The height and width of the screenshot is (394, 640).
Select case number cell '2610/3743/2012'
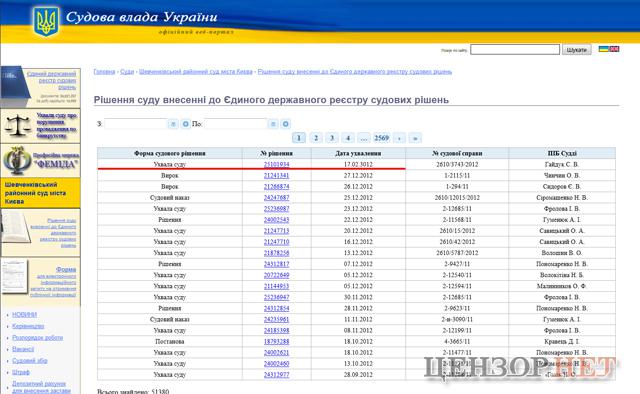click(x=457, y=165)
